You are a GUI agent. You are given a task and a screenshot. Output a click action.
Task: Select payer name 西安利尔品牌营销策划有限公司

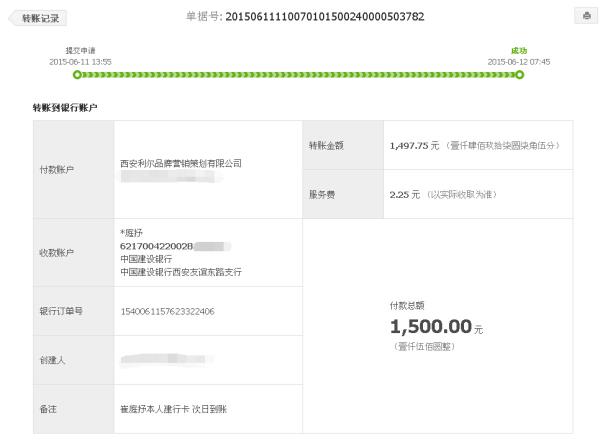tap(181, 163)
